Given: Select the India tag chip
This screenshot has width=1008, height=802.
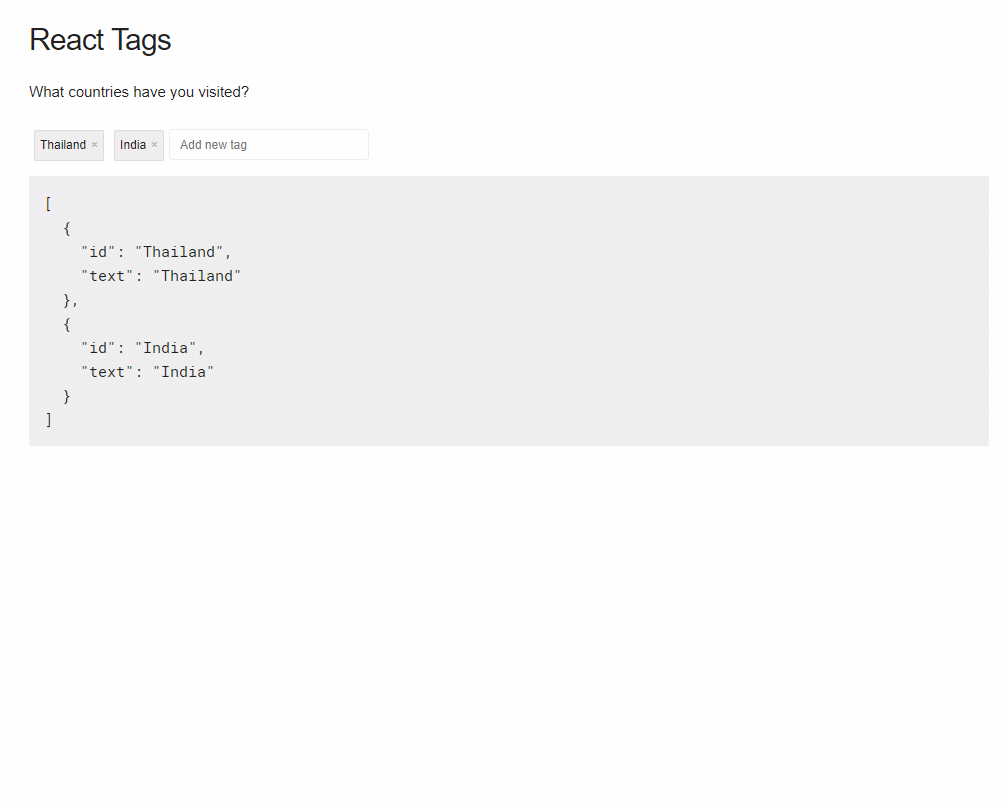Looking at the screenshot, I should [x=133, y=144].
